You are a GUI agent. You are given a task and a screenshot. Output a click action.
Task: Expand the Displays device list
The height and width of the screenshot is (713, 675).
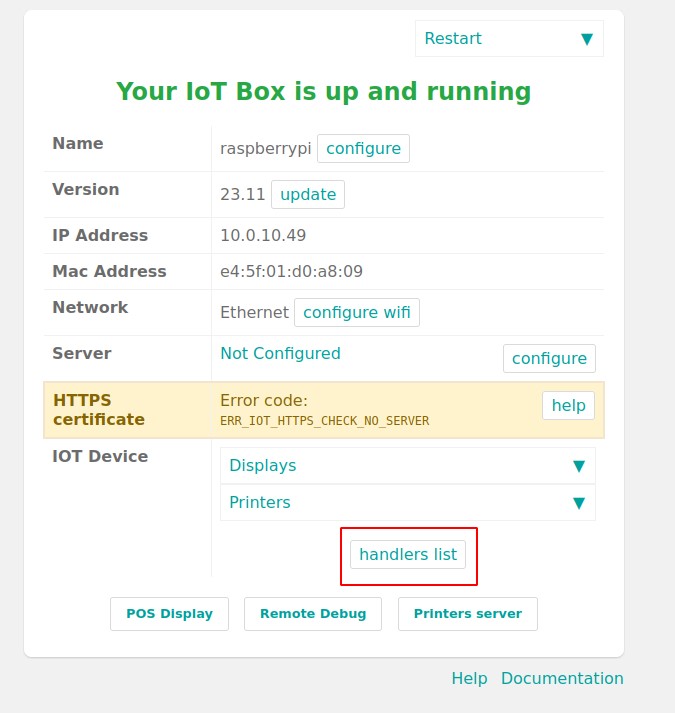point(408,466)
